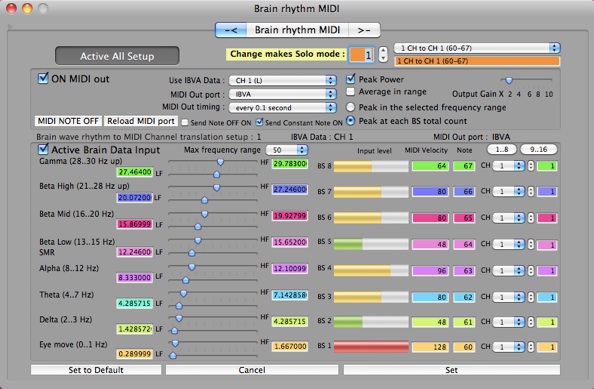Enable the Average in range checkbox

(x=351, y=92)
